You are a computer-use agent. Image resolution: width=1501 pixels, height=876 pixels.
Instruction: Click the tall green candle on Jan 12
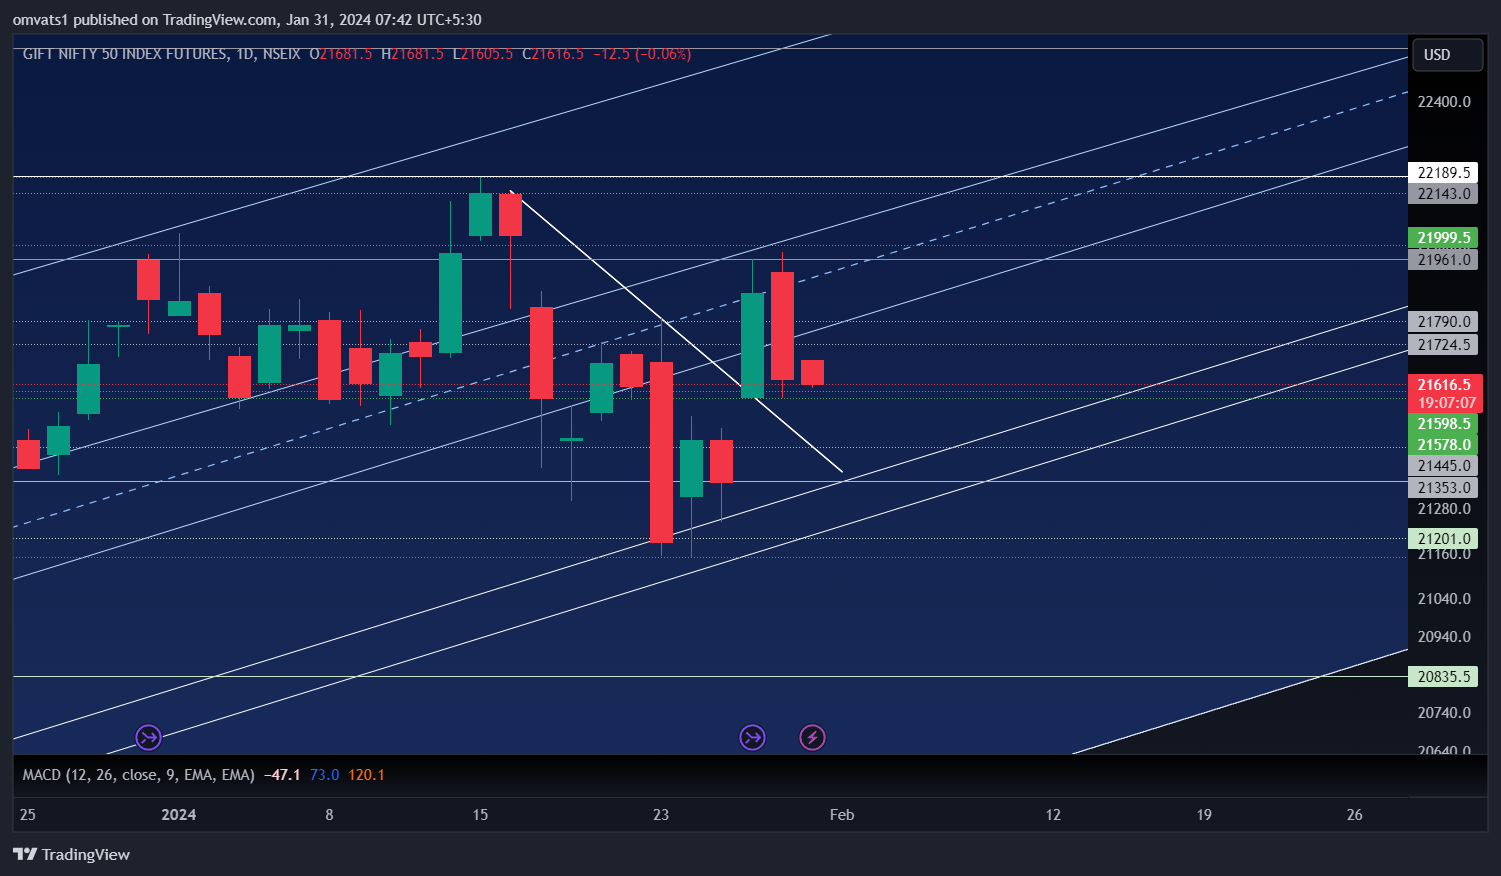(x=450, y=303)
